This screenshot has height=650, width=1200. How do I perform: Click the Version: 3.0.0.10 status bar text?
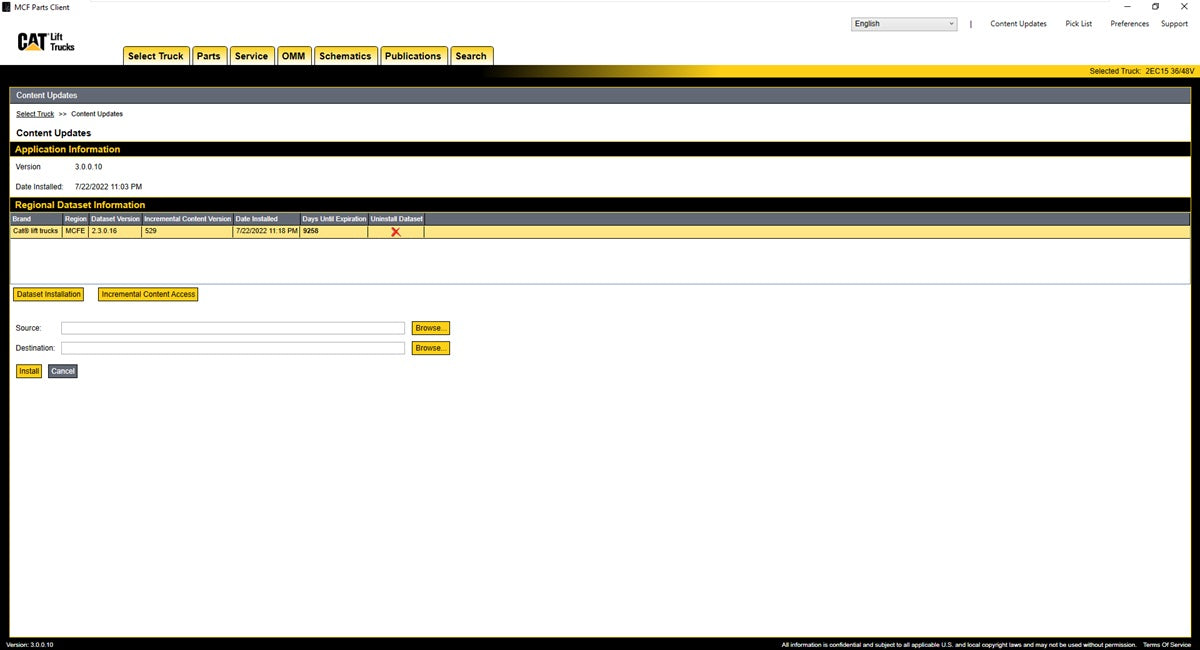pos(29,645)
